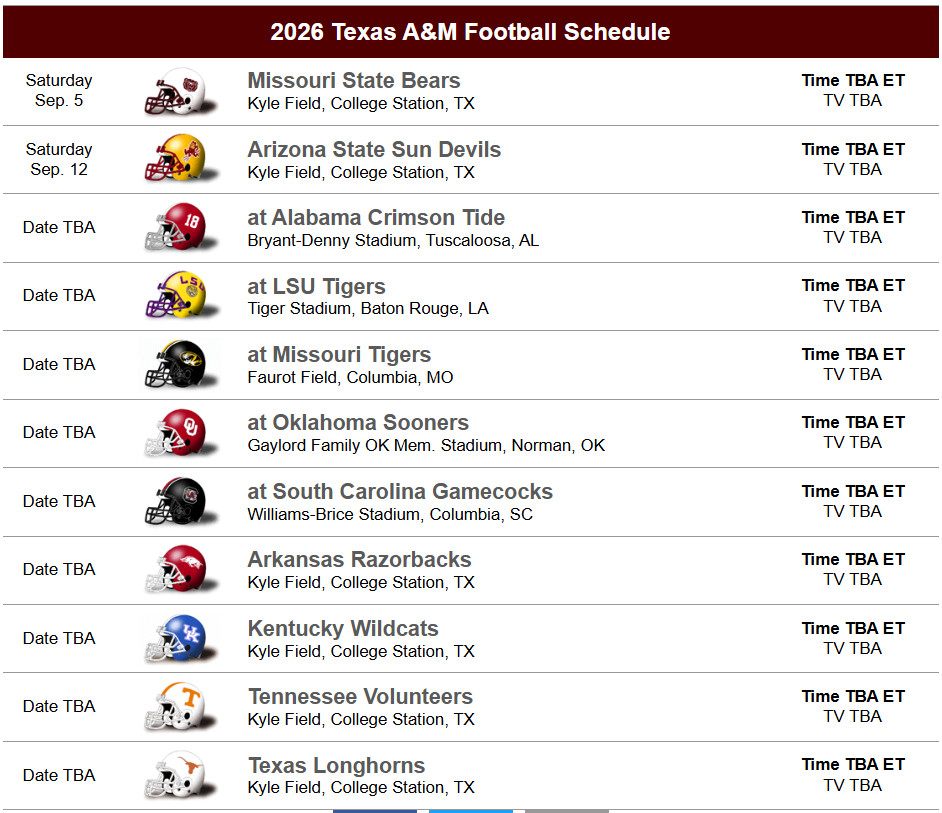Viewport: 942px width, 813px height.
Task: Open the Kentucky Wildcats game link
Action: tap(343, 629)
